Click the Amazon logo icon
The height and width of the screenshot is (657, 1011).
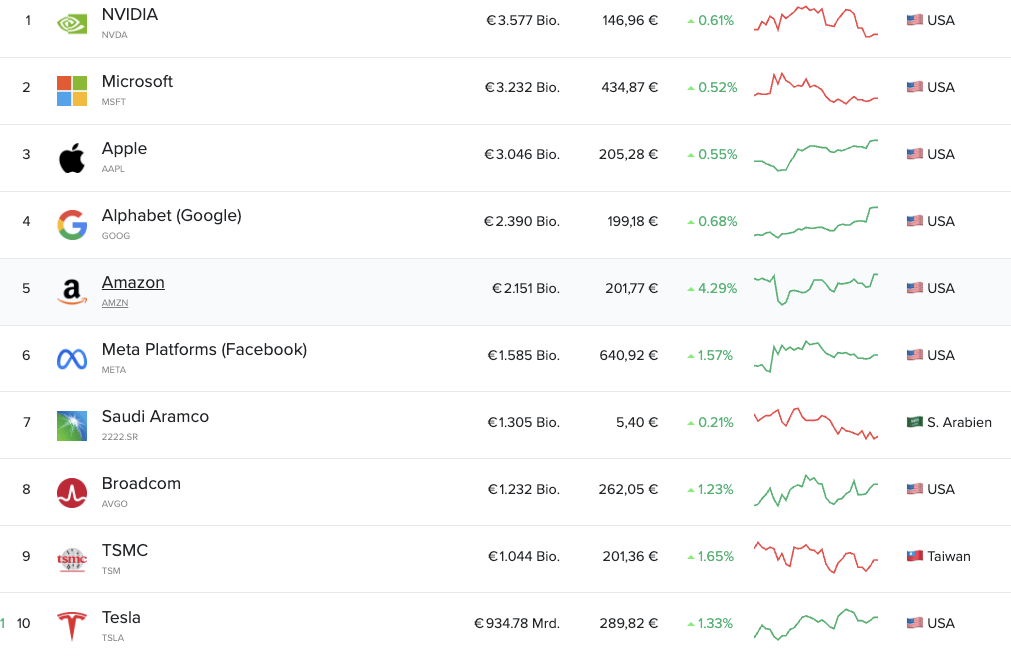coord(72,292)
